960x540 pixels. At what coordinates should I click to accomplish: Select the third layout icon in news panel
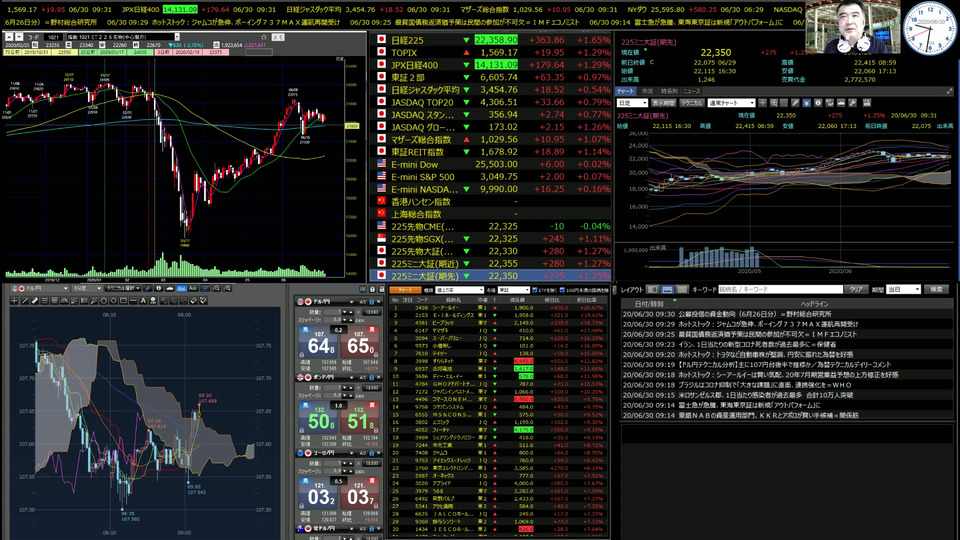tap(682, 290)
